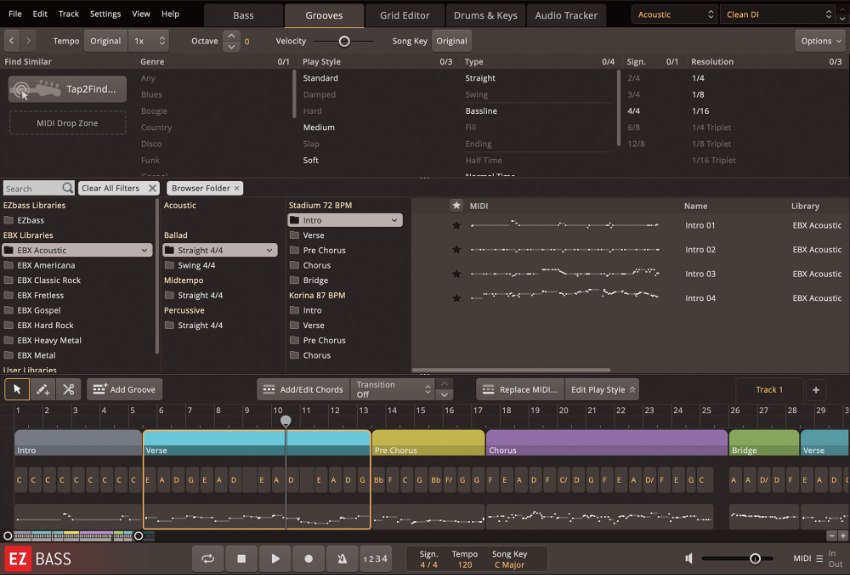Mute output with speaker icon
850x575 pixels.
click(x=689, y=558)
